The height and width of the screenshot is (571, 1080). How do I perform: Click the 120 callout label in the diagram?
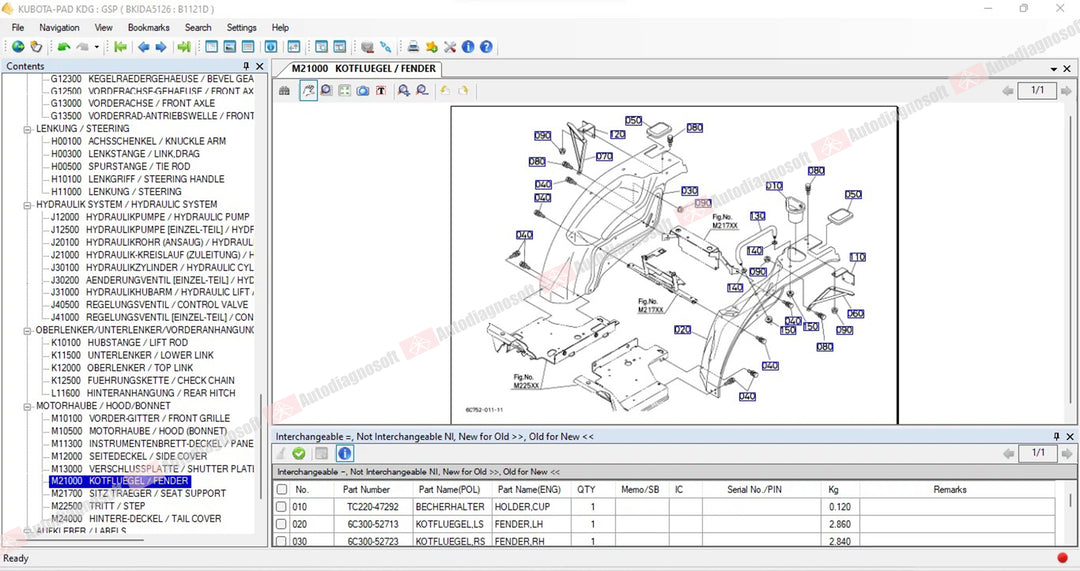(x=617, y=134)
